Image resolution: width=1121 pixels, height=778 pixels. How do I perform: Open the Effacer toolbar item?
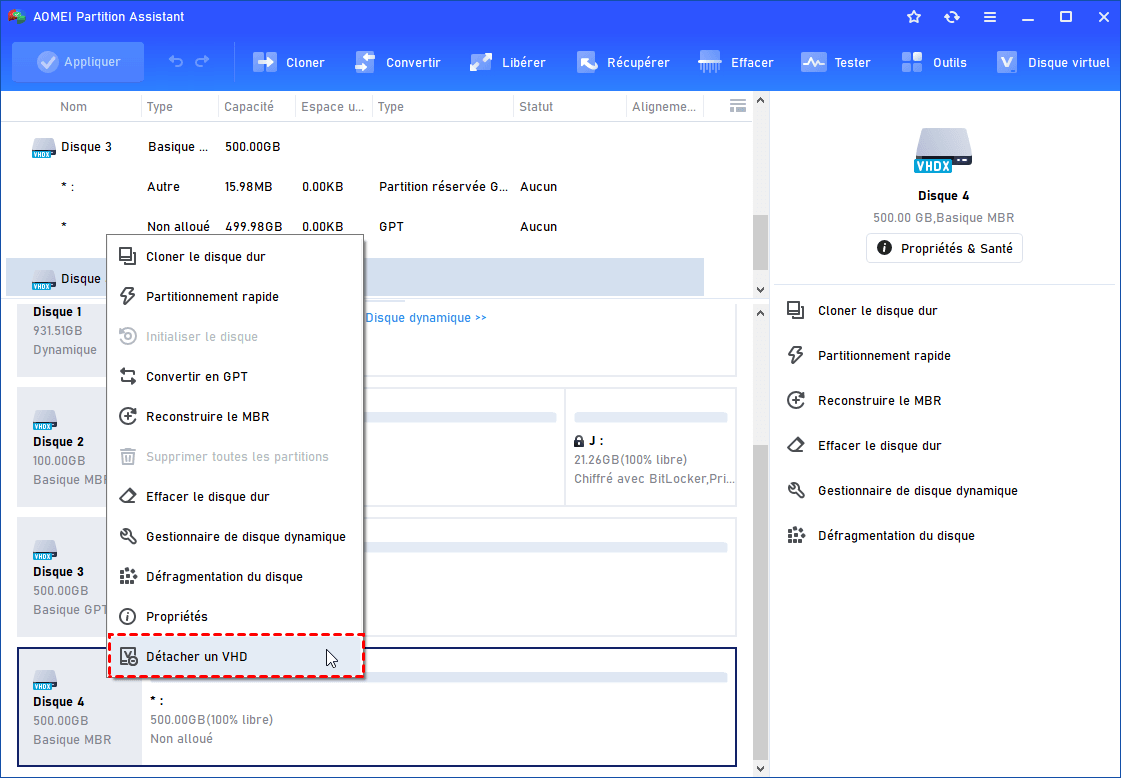[736, 63]
